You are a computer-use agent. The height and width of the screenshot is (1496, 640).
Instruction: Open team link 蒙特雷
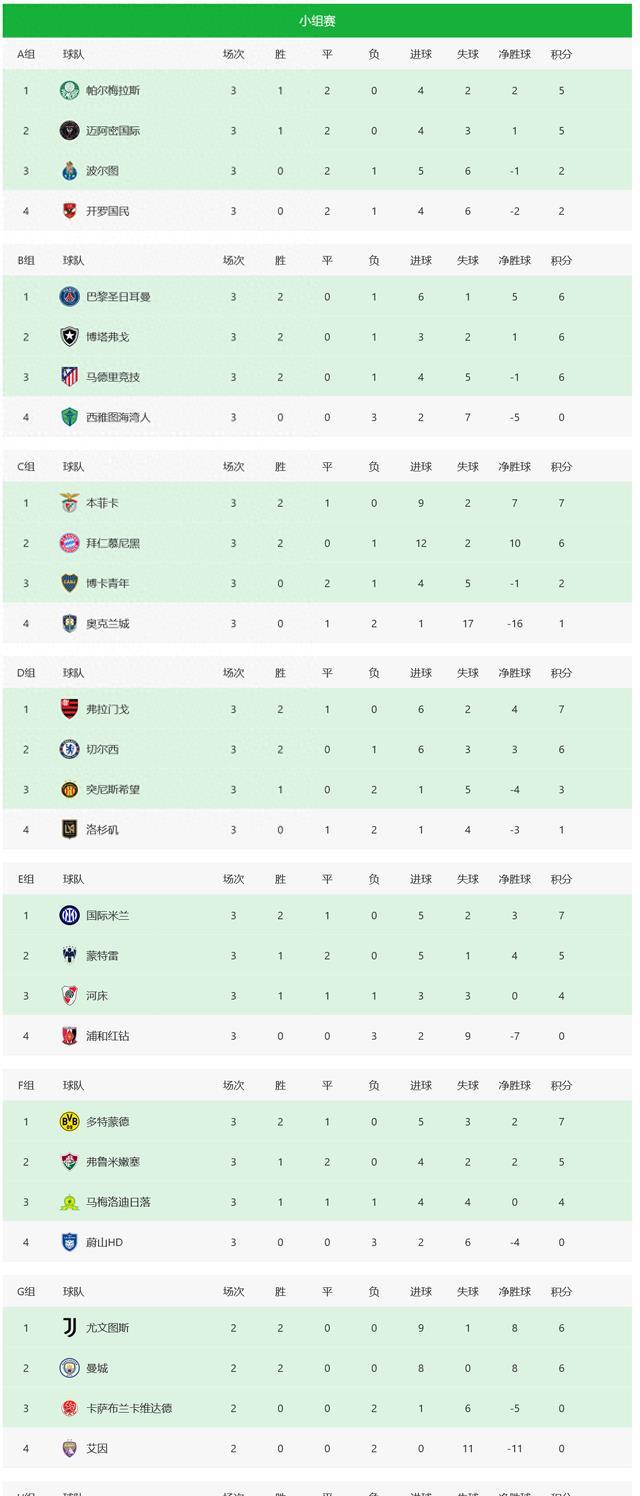[x=102, y=956]
